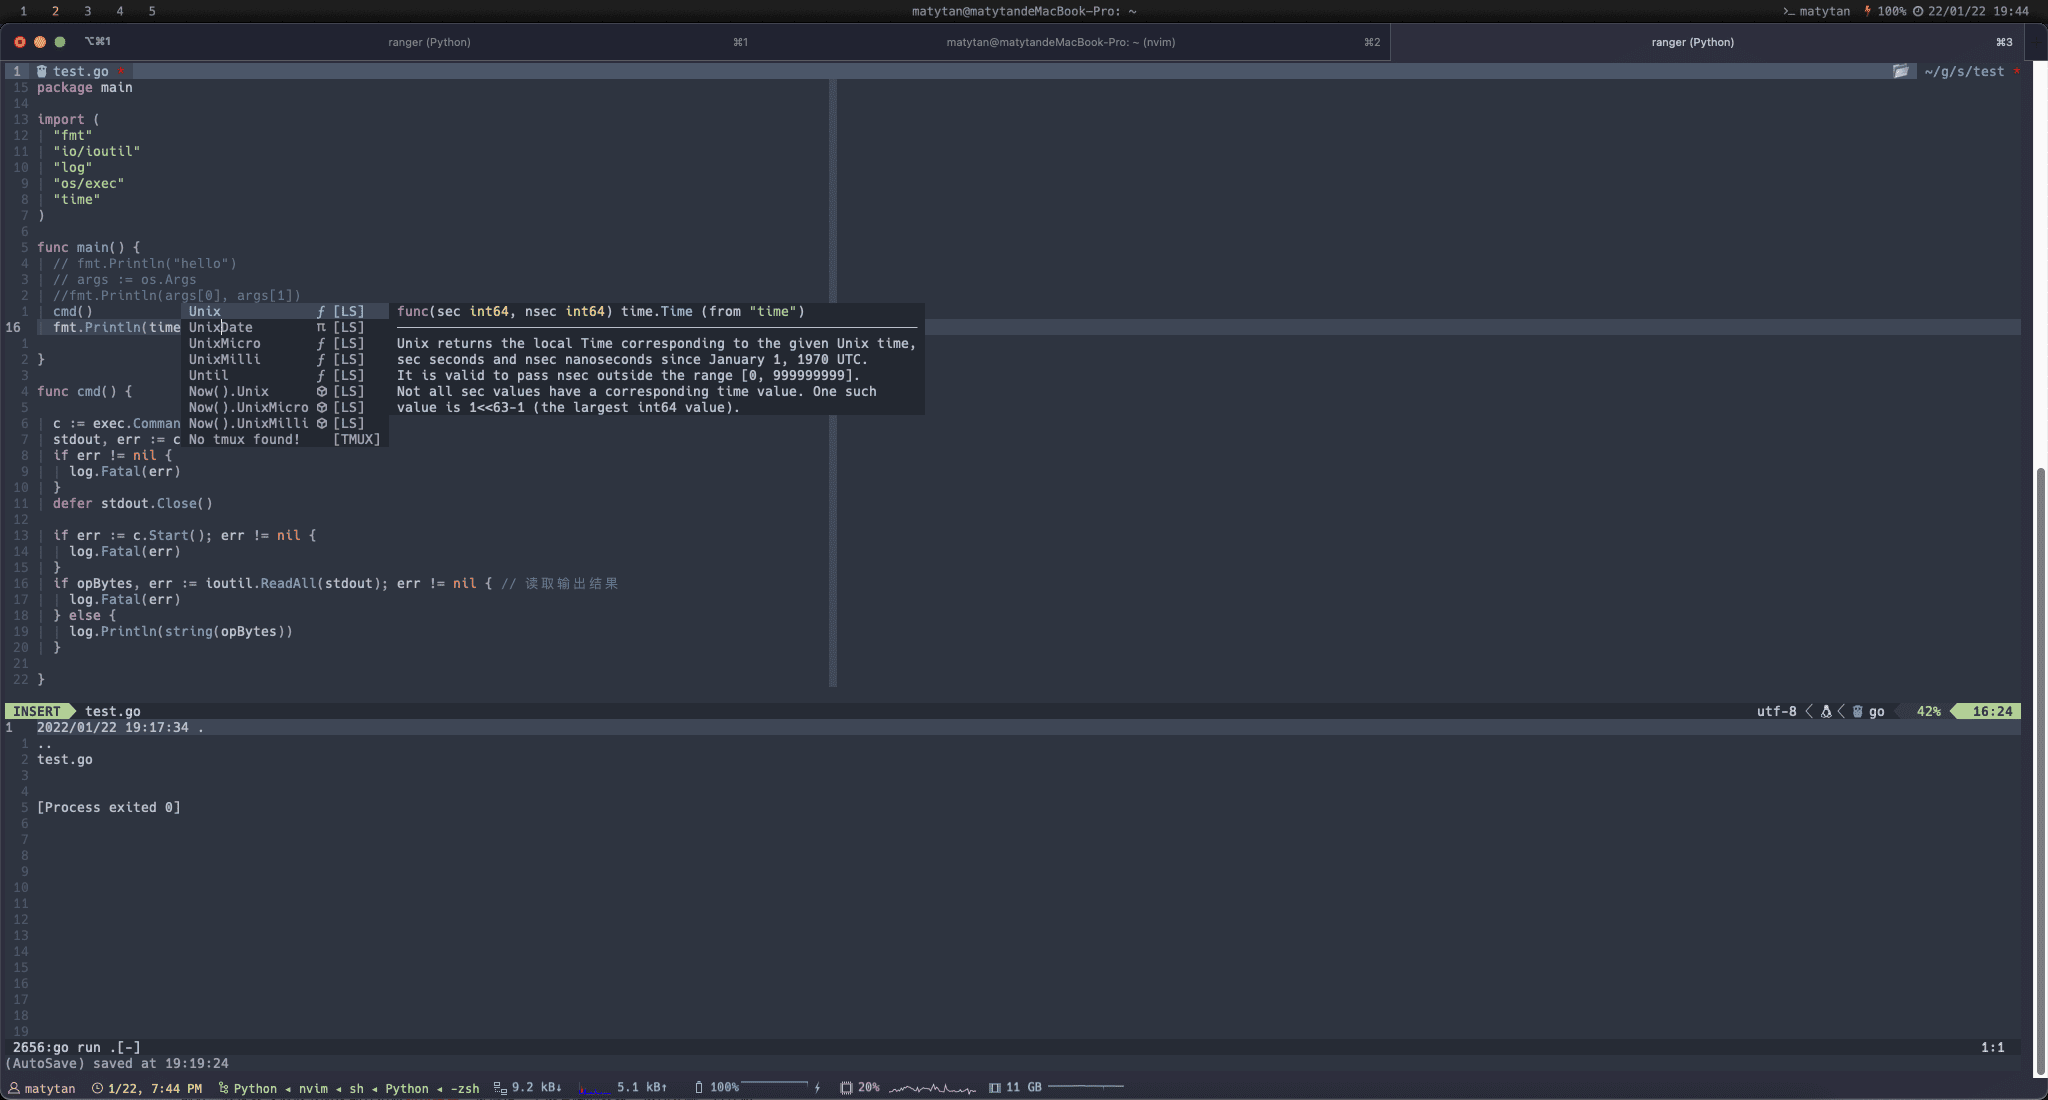Viewport: 2048px width, 1100px height.
Task: Pick the Until completion suggestion
Action: 208,375
